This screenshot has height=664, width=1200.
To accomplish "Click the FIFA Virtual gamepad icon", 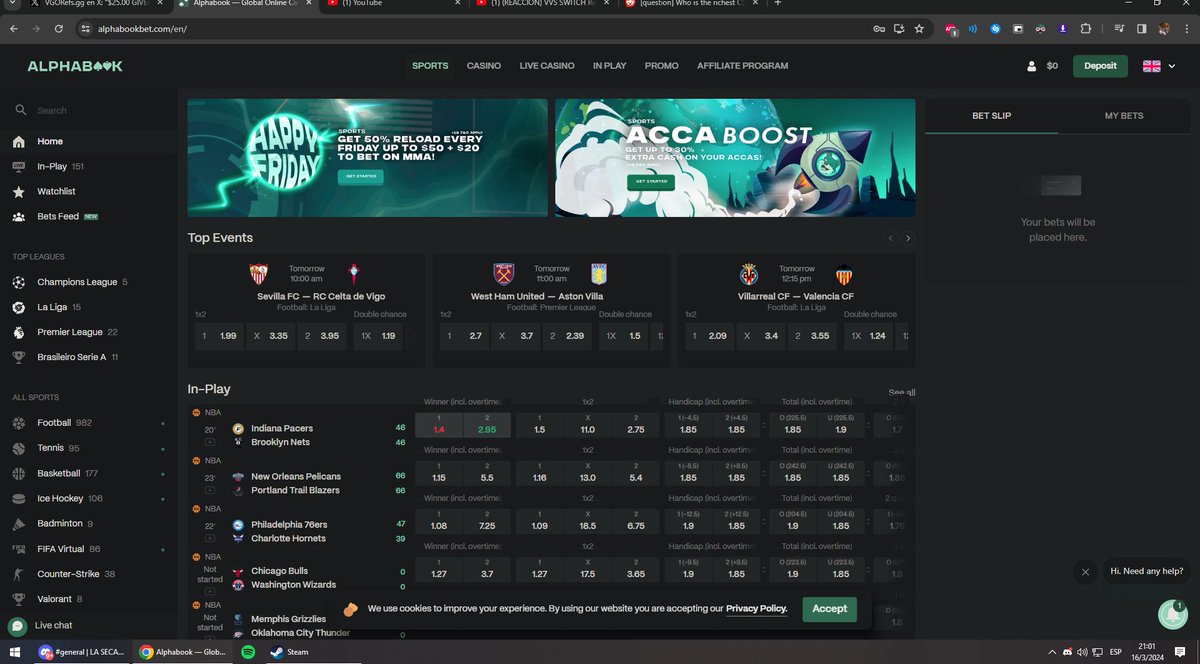I will [x=19, y=549].
